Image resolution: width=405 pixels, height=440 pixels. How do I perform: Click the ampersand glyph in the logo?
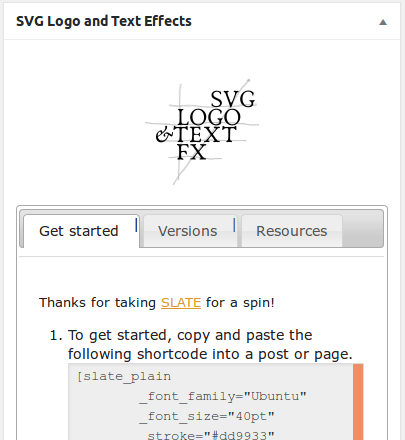[x=164, y=135]
